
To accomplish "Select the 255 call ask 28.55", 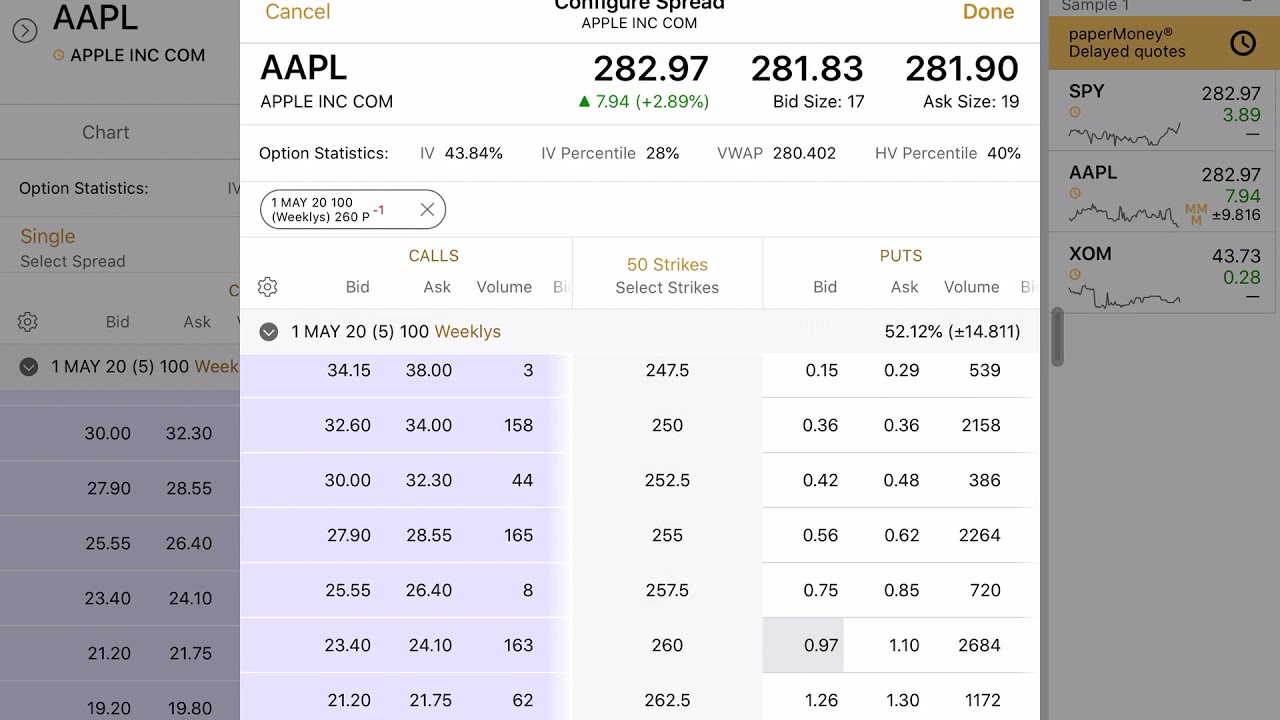I will tap(429, 535).
